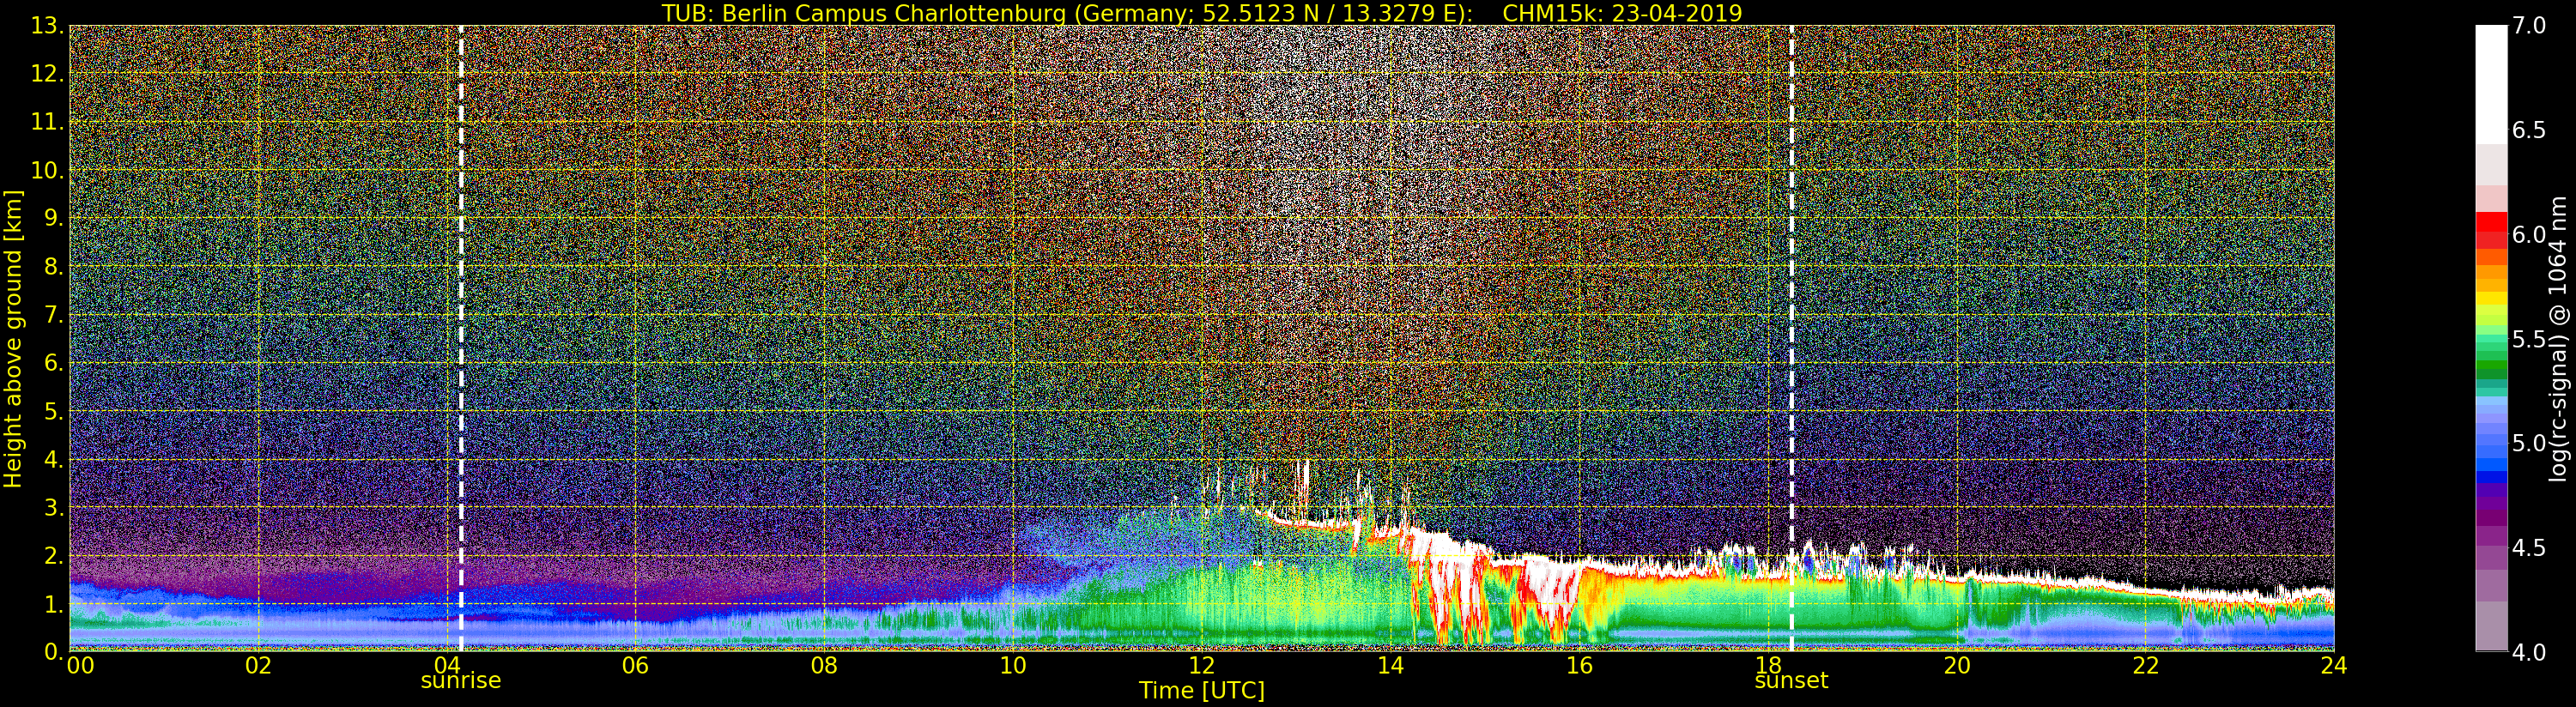Image resolution: width=2576 pixels, height=707 pixels.
Task: Click the colorbar tick label 6.5
Action: 2529,131
